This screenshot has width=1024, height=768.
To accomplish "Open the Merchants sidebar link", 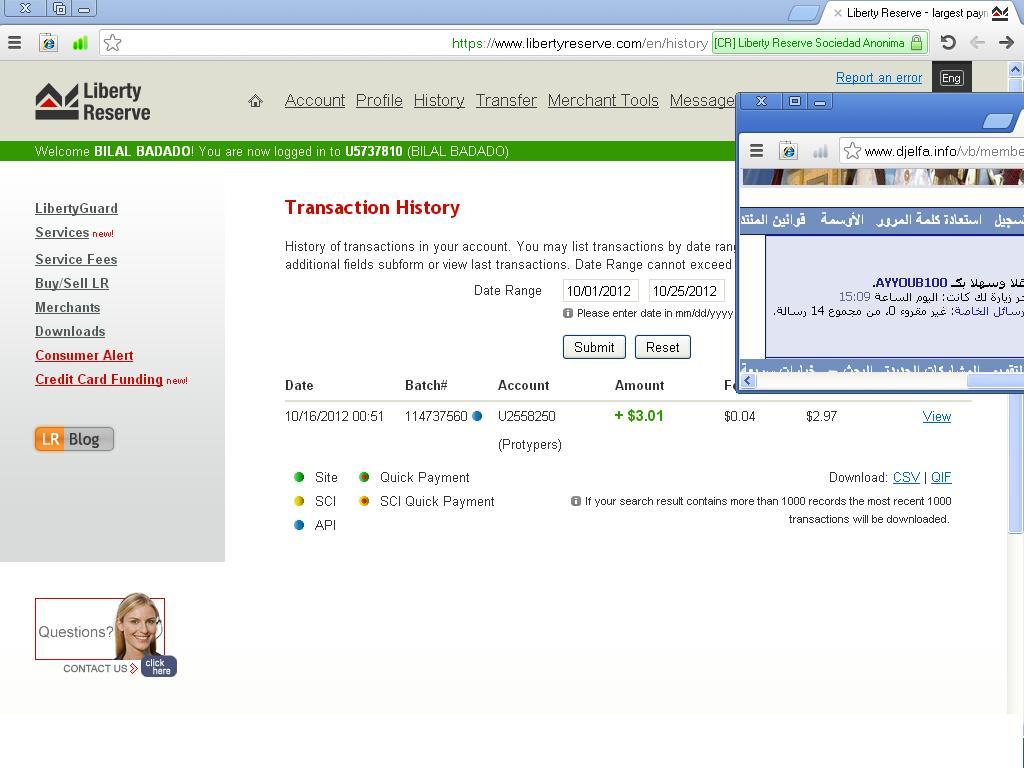I will (x=68, y=308).
